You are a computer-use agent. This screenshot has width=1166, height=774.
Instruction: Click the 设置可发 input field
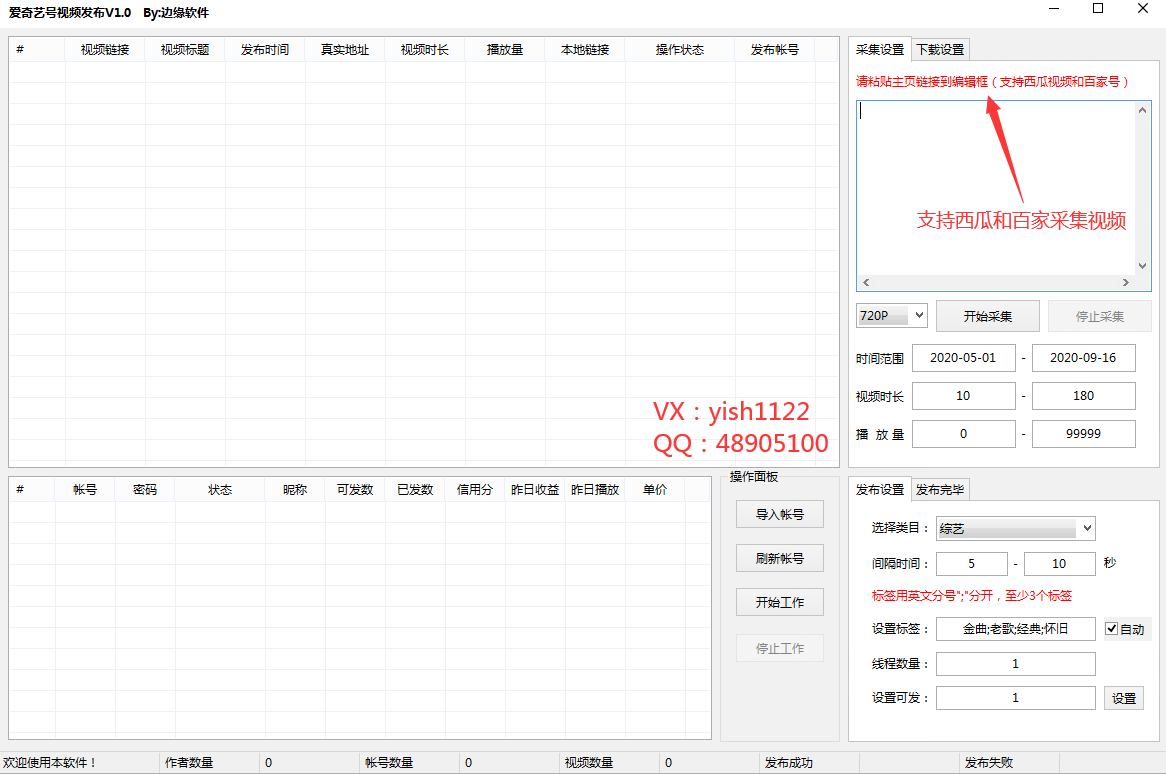[1015, 698]
